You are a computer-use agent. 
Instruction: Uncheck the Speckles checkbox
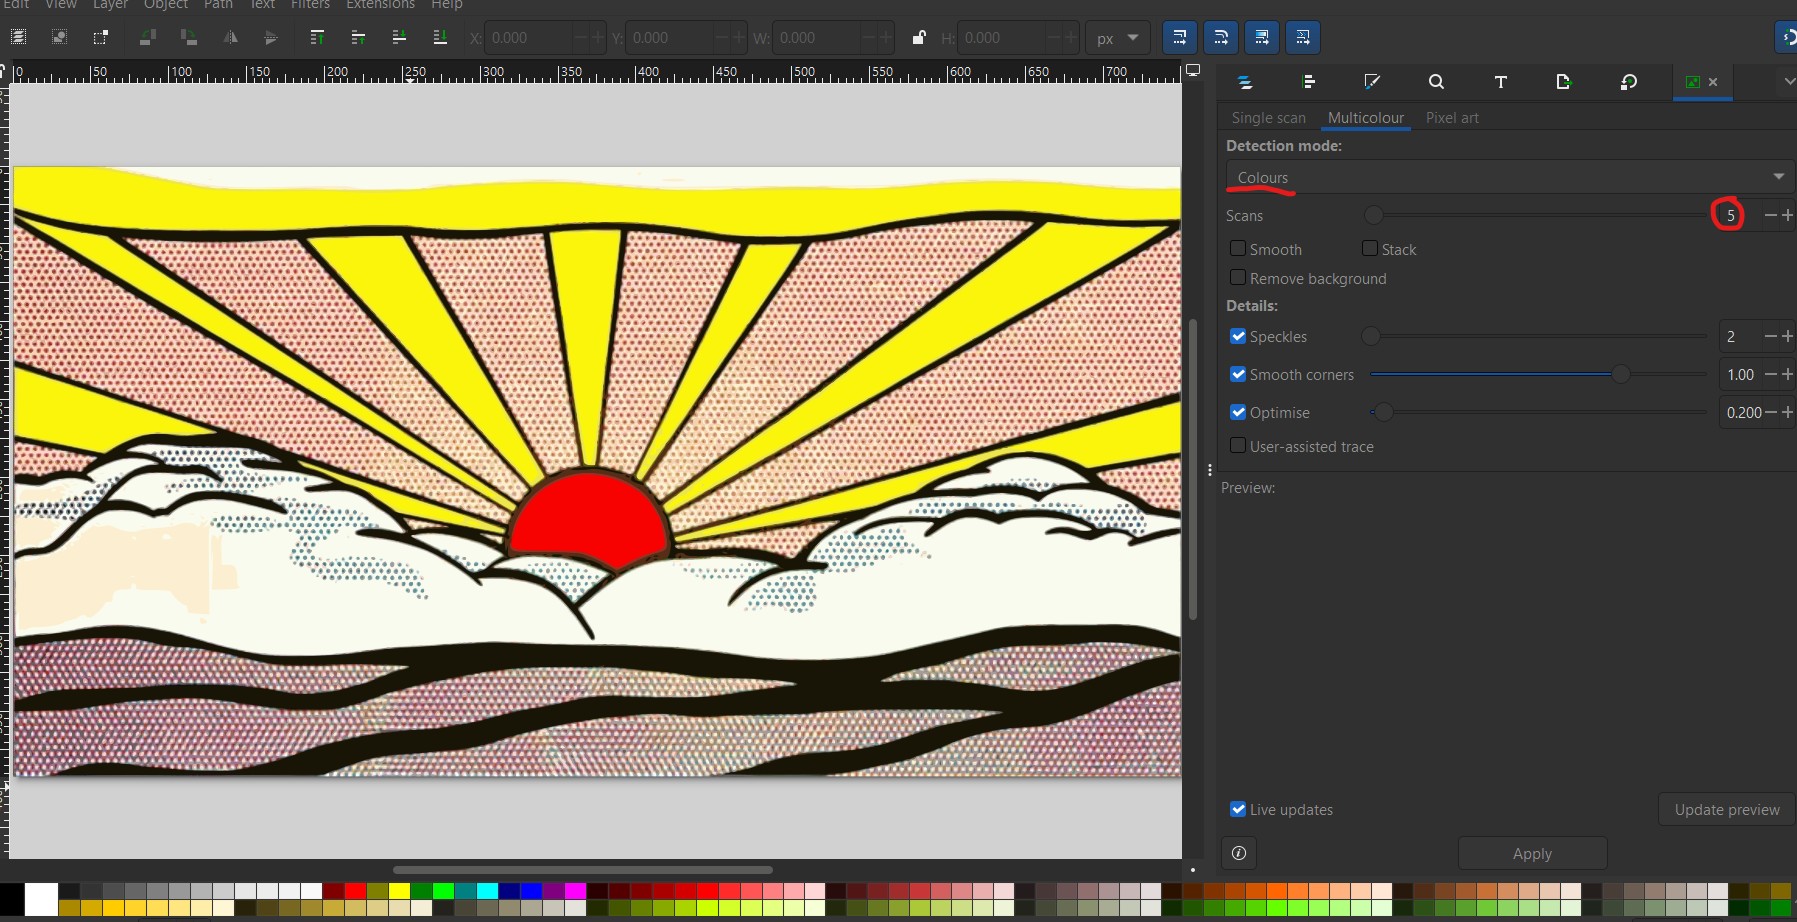[x=1238, y=336]
